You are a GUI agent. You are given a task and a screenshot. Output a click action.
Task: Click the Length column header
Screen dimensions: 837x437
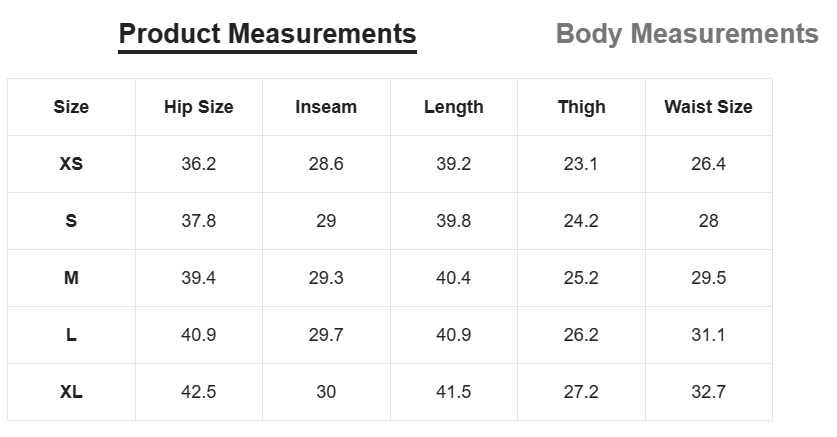[x=454, y=107]
